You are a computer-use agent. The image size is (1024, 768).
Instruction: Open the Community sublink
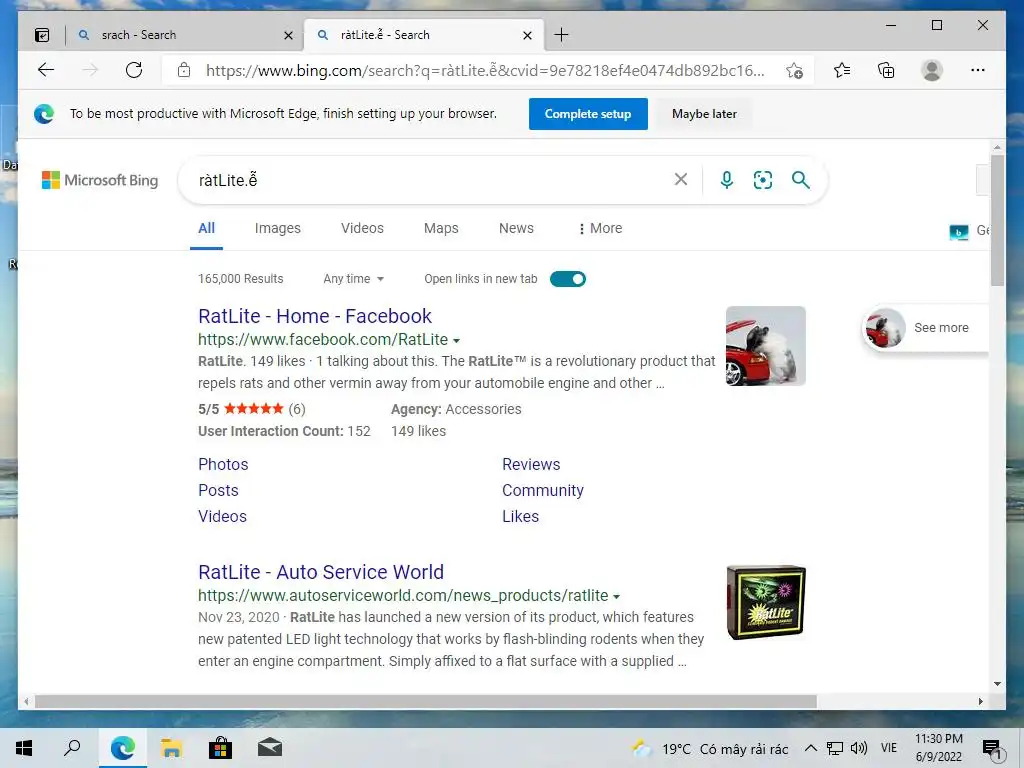coord(543,490)
